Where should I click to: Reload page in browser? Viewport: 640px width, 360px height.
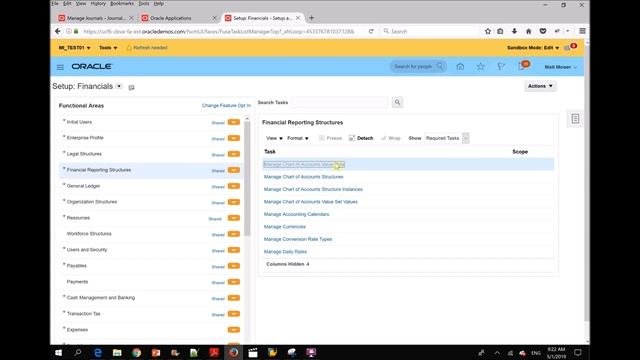pyautogui.click(x=371, y=31)
